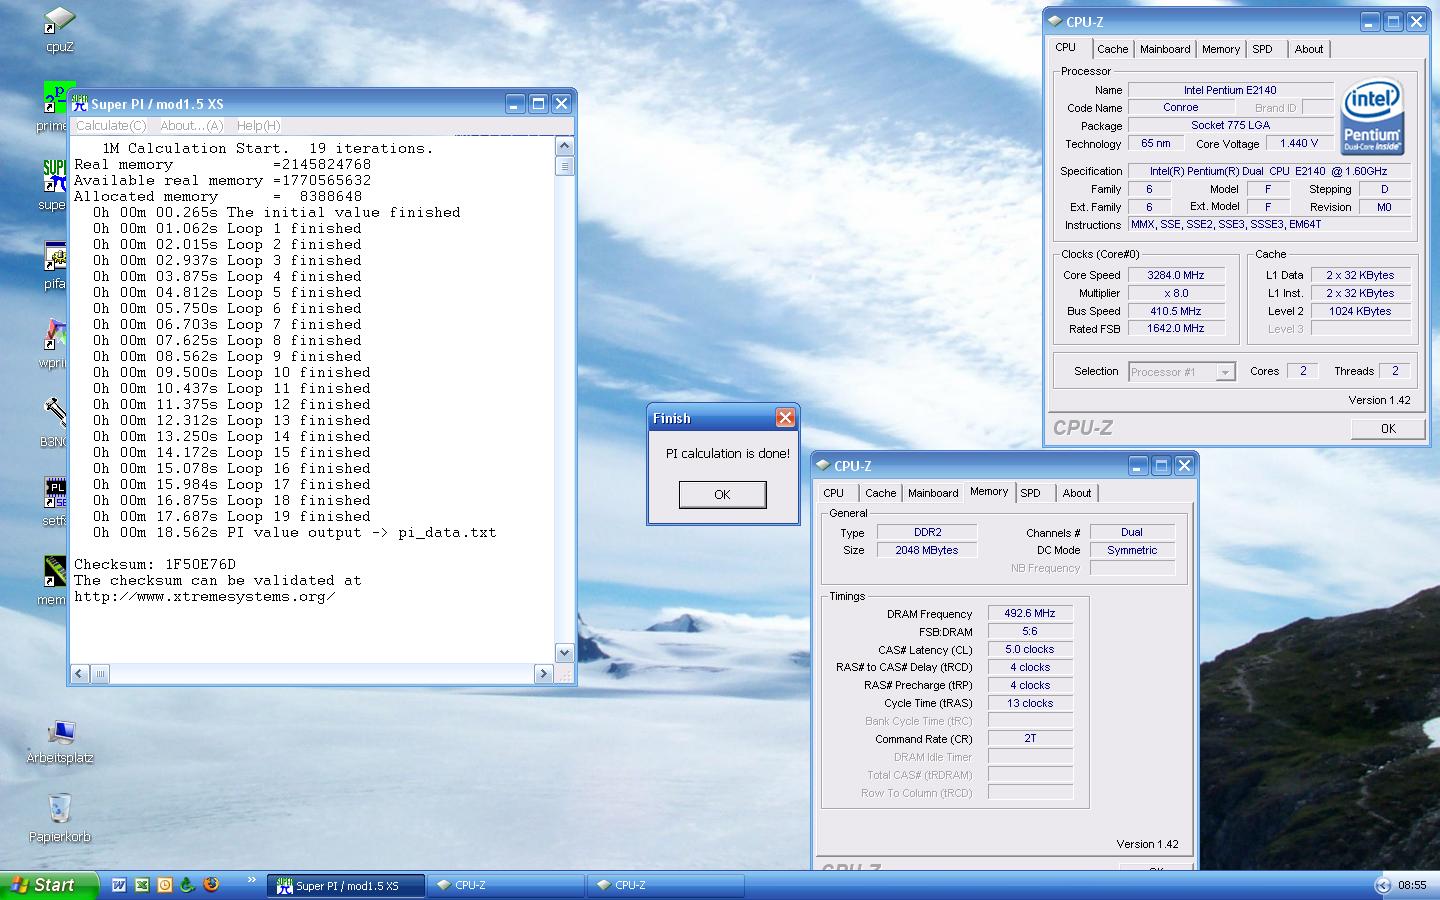Image resolution: width=1440 pixels, height=900 pixels.
Task: Click the taskbar clock showing 08:55
Action: point(1412,885)
